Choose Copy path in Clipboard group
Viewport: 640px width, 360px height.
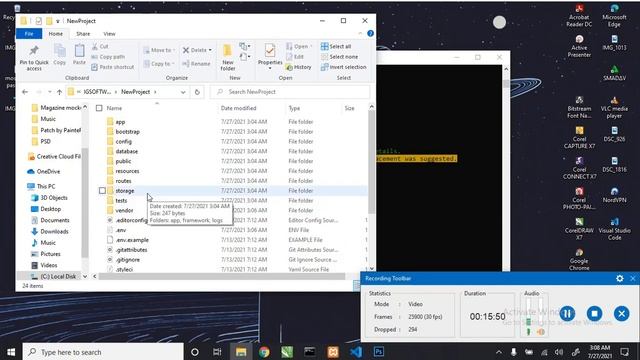point(109,57)
